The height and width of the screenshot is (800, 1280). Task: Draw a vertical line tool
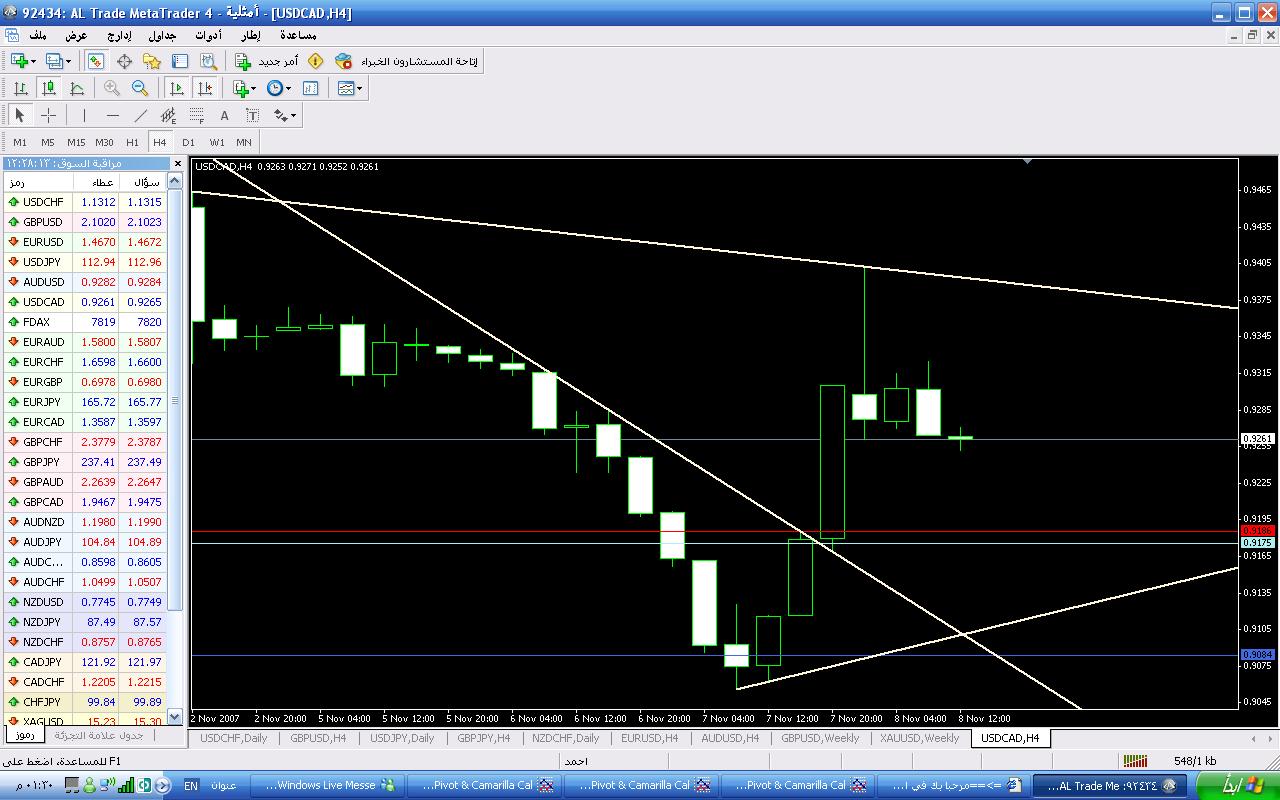(84, 115)
